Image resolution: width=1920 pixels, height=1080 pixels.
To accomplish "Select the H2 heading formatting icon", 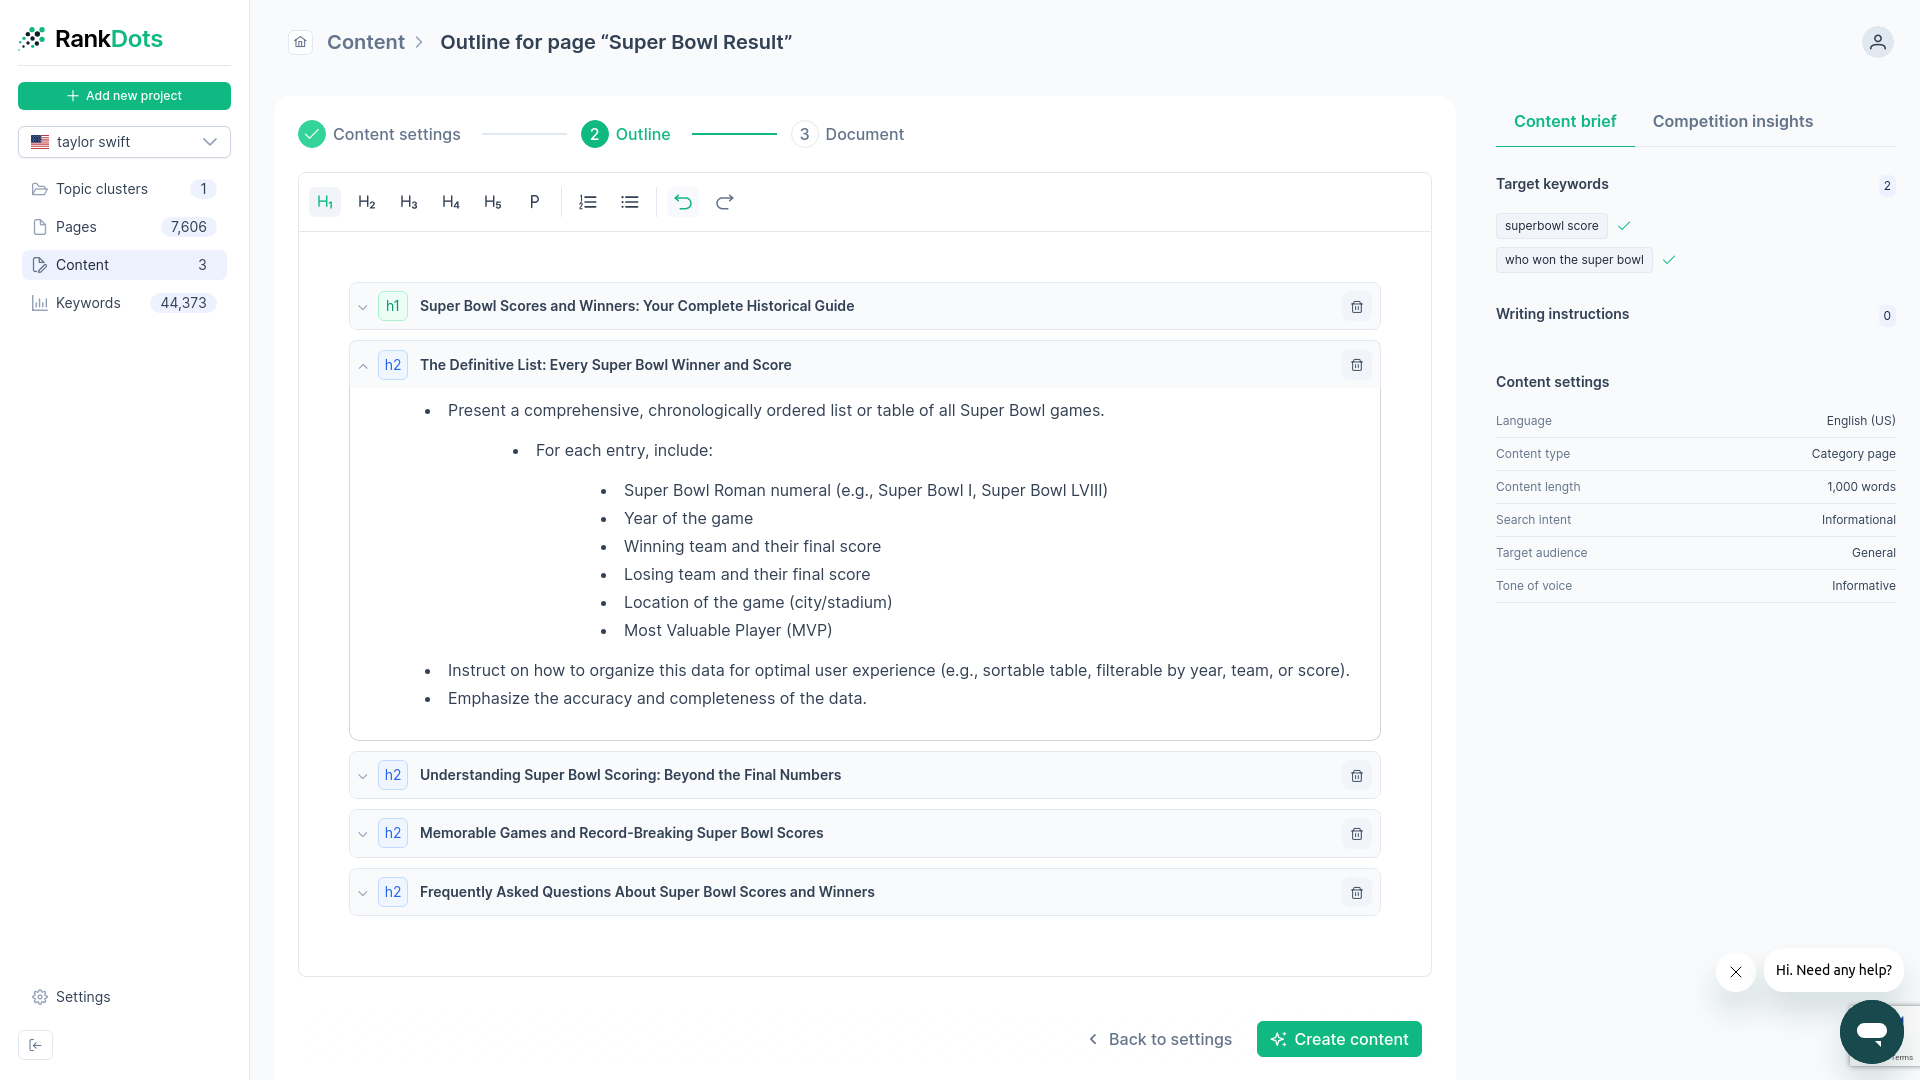I will pos(366,202).
